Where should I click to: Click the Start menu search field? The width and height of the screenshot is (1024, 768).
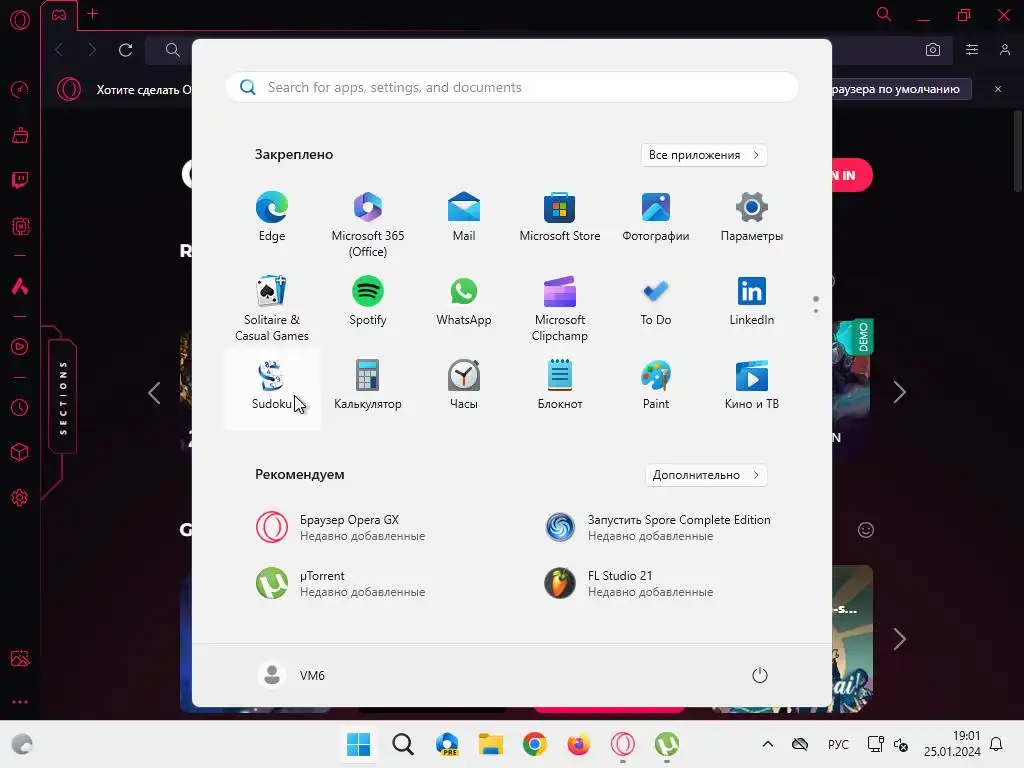point(512,87)
